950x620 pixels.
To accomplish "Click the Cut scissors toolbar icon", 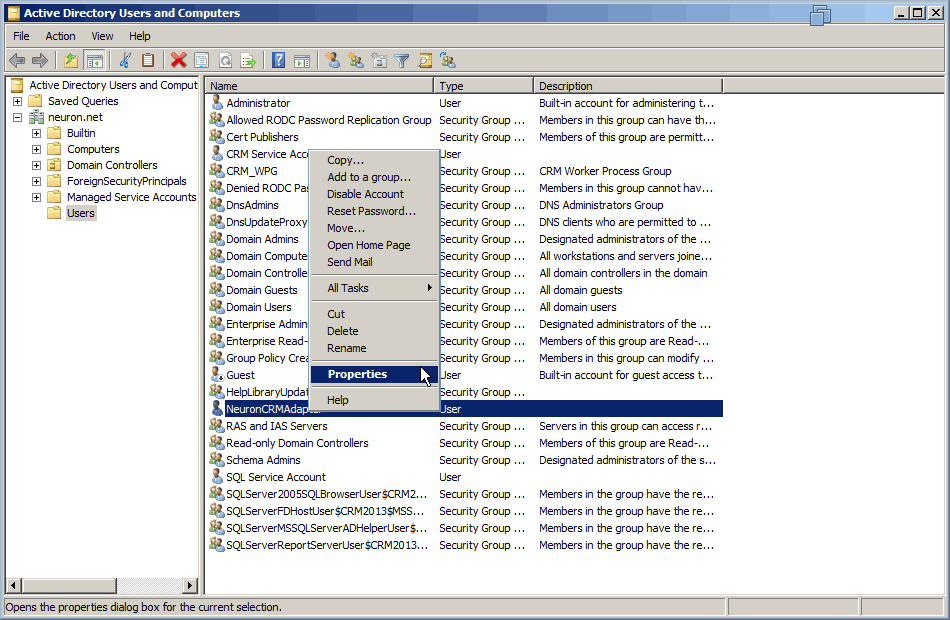I will pos(125,61).
